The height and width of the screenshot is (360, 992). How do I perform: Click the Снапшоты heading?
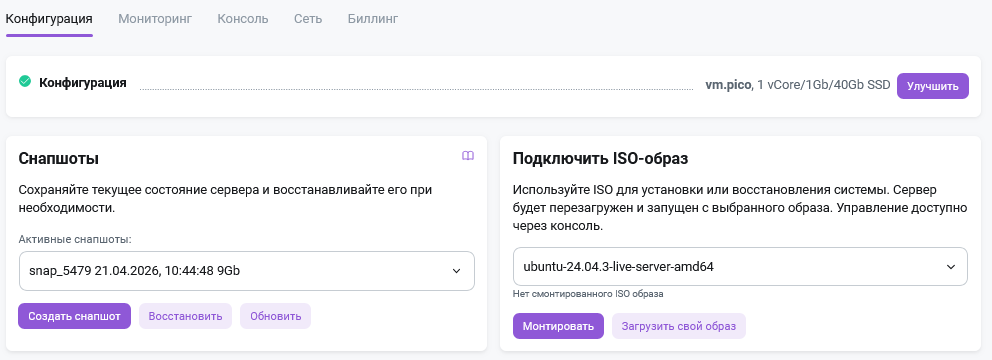pyautogui.click(x=59, y=158)
